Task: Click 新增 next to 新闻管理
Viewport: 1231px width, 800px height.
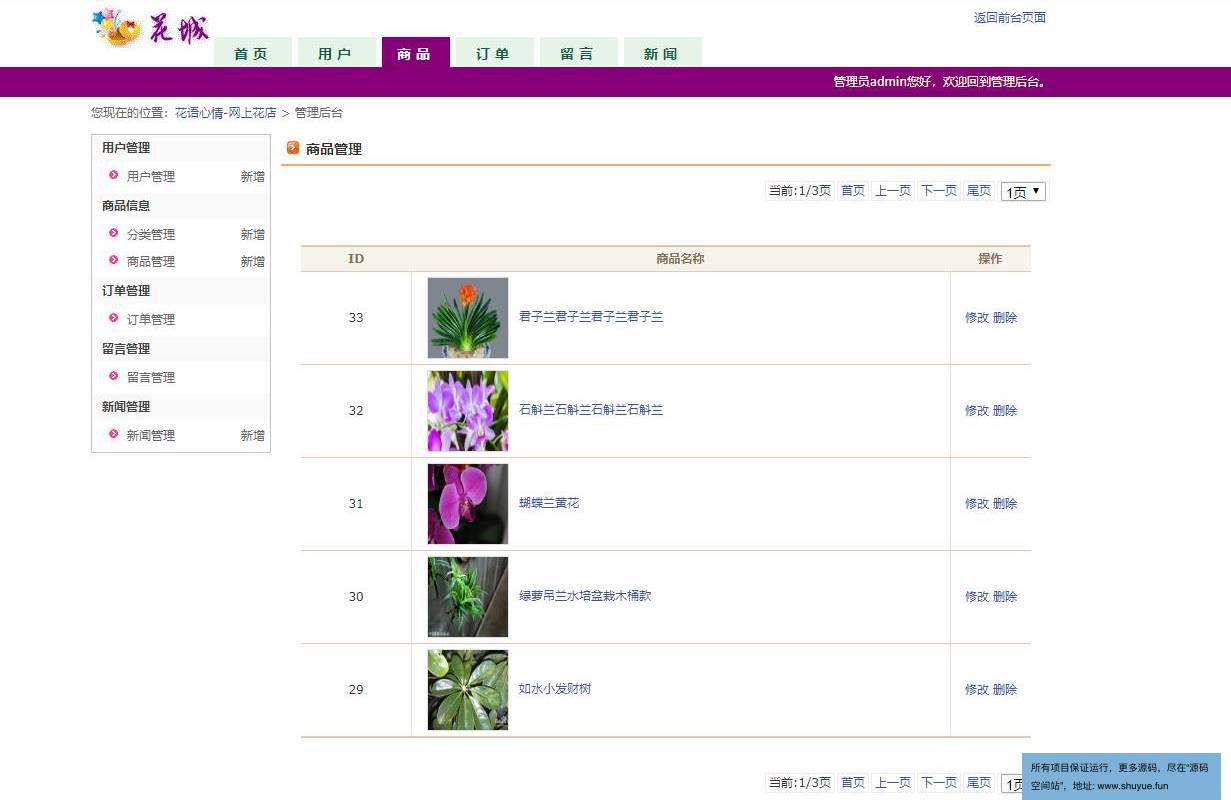Action: 253,435
